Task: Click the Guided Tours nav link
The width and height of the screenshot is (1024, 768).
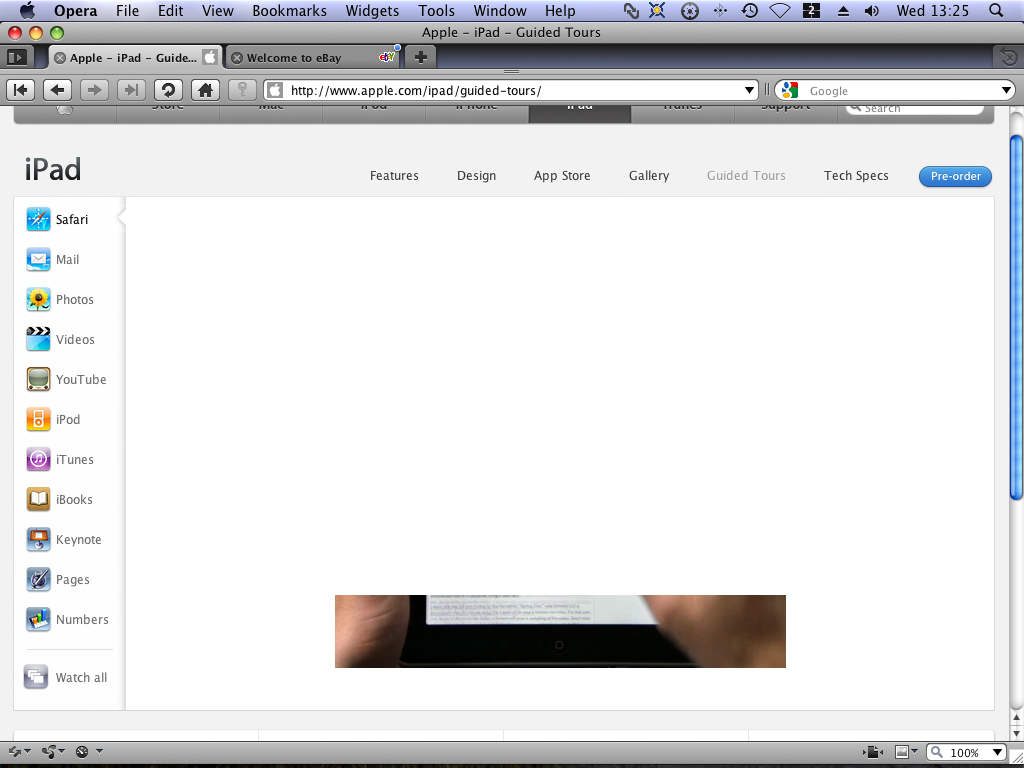Action: pos(746,176)
